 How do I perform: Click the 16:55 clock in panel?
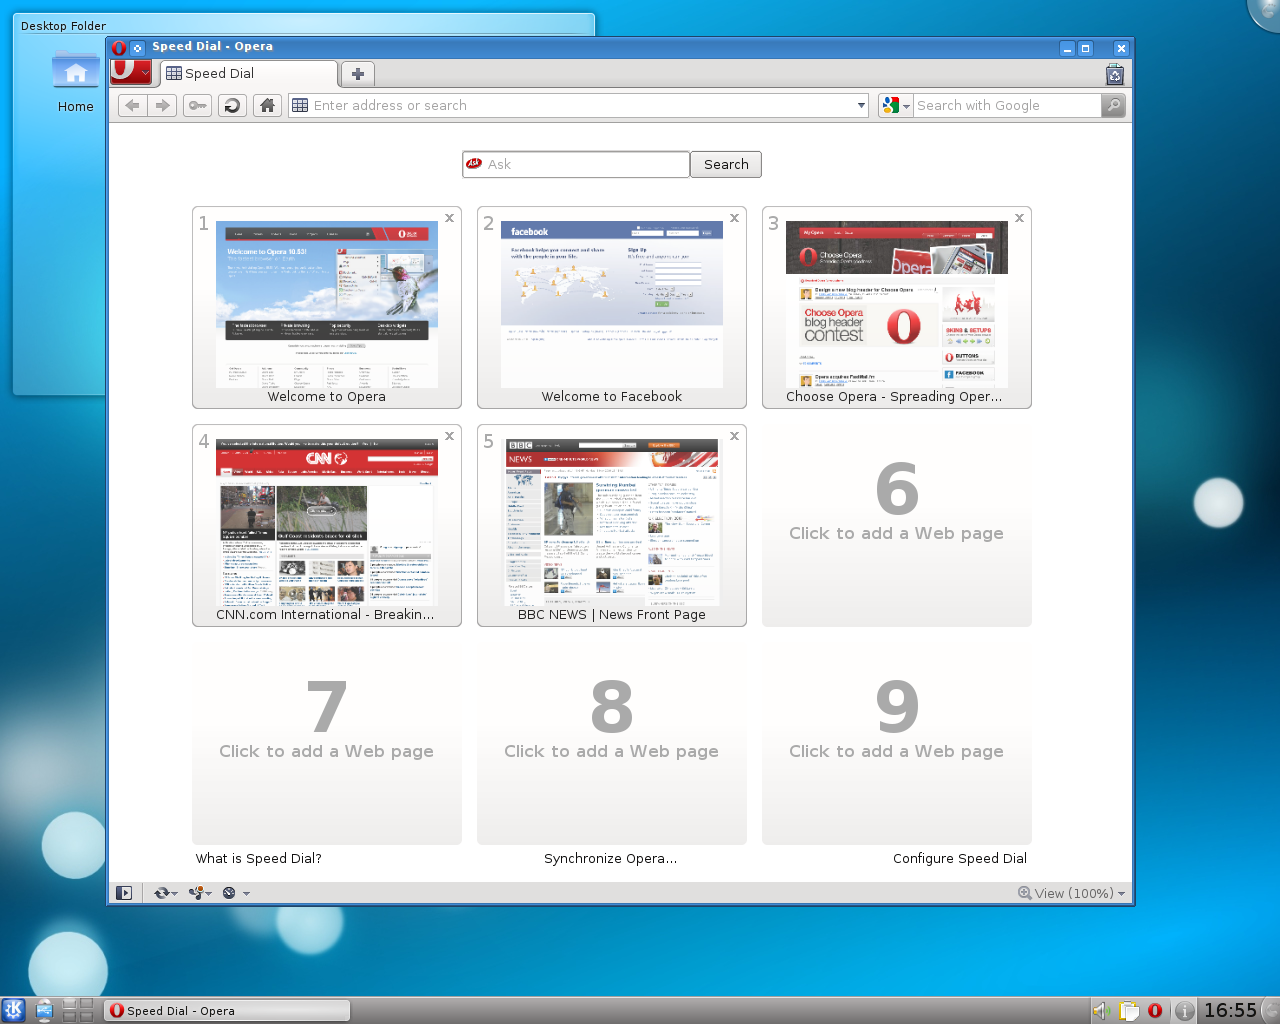point(1230,1010)
